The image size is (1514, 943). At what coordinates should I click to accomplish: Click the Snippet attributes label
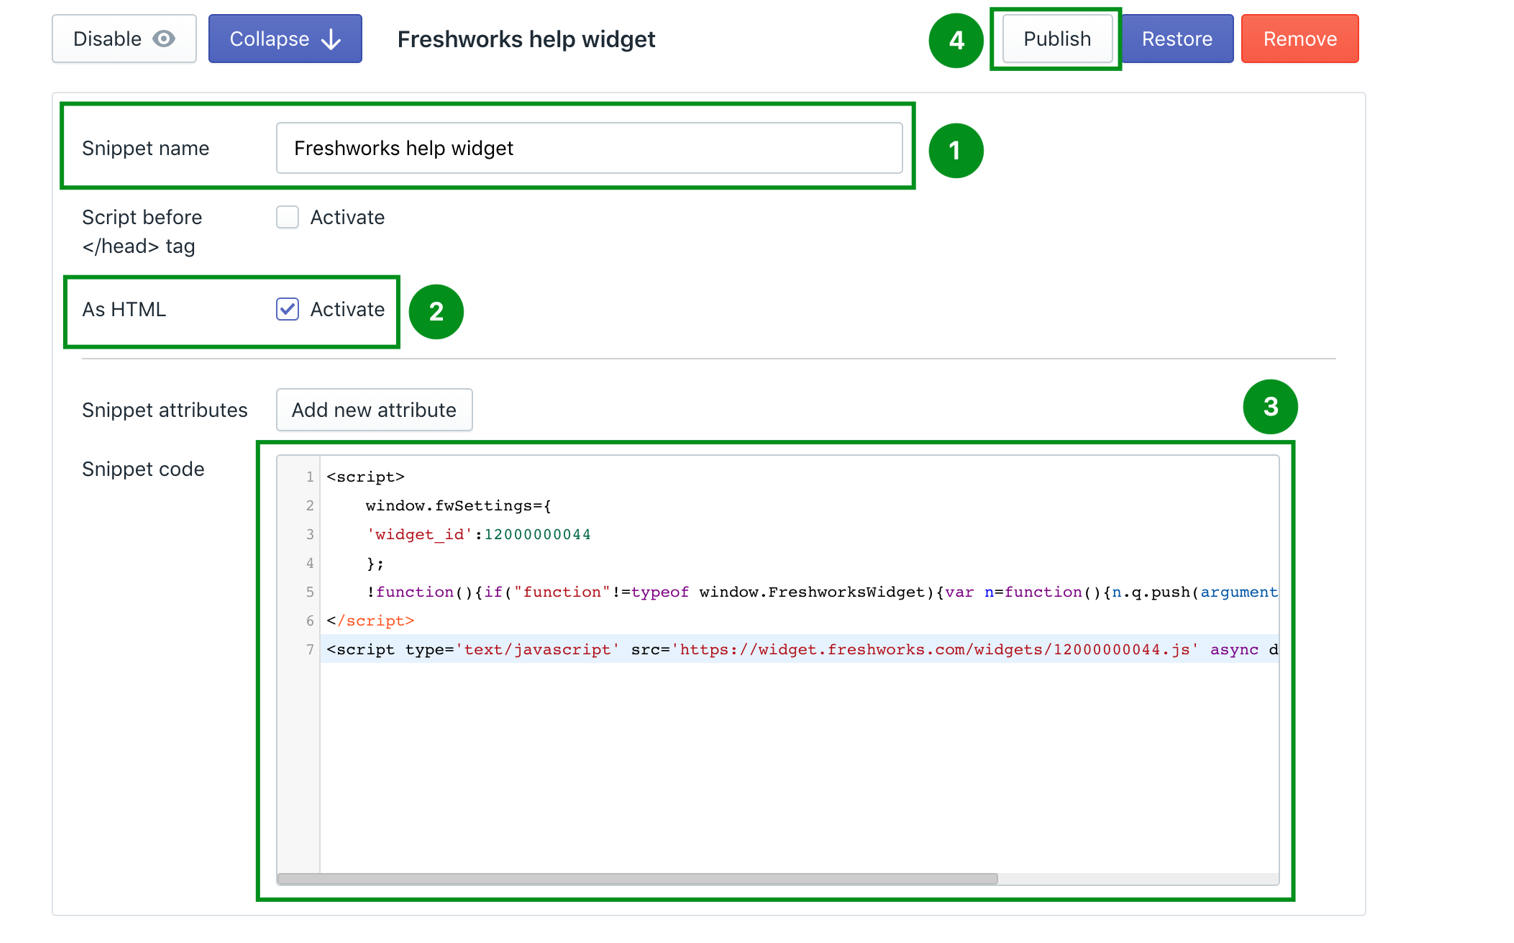pos(165,410)
